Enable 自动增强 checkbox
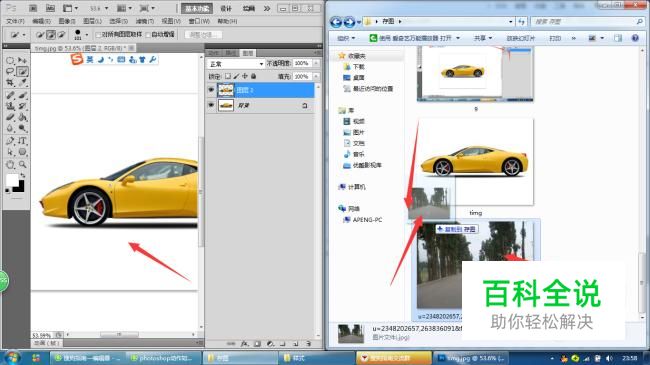Viewport: 650px width, 365px height. point(148,35)
